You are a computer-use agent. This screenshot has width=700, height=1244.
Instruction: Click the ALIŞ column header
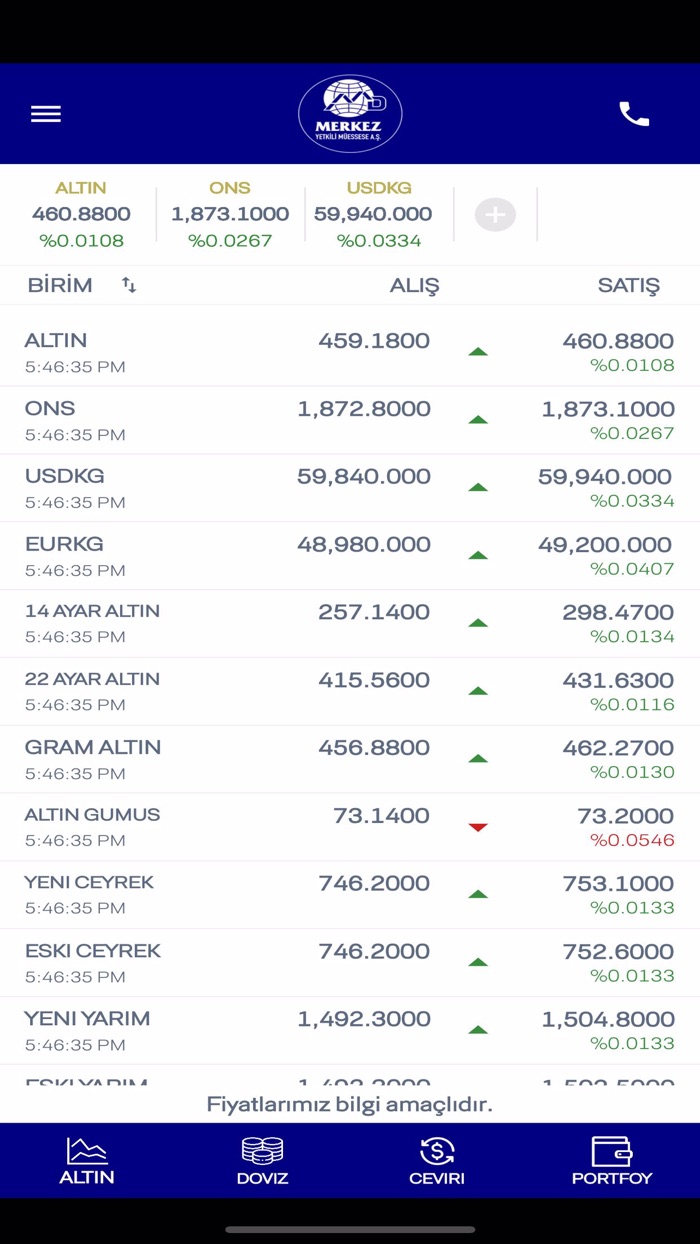414,285
